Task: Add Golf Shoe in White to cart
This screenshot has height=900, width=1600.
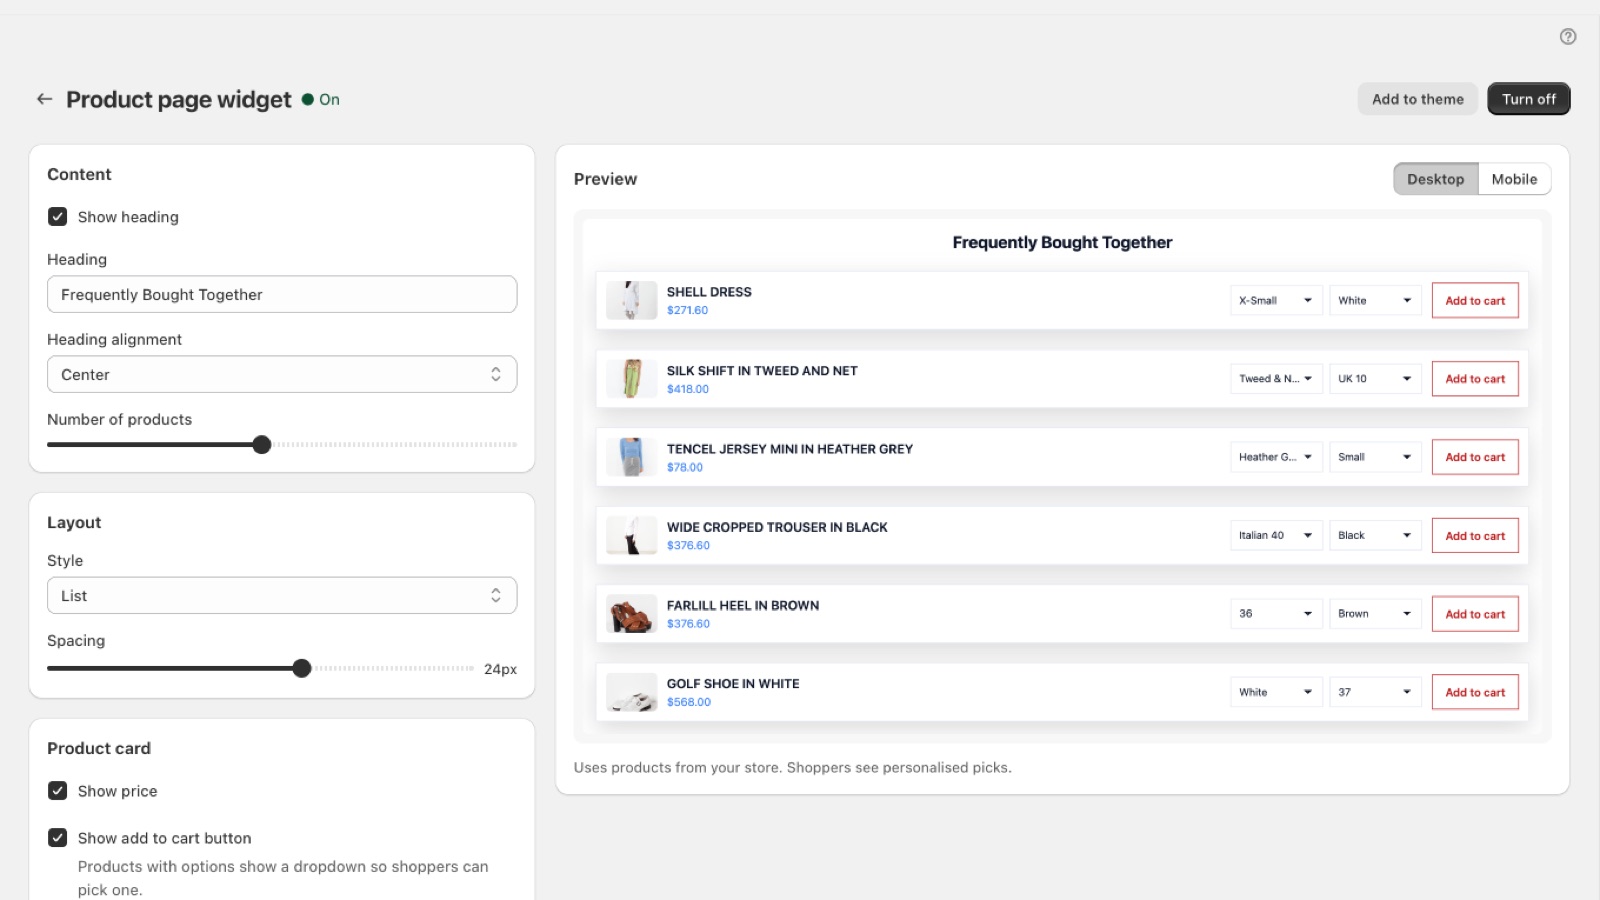Action: pyautogui.click(x=1475, y=692)
